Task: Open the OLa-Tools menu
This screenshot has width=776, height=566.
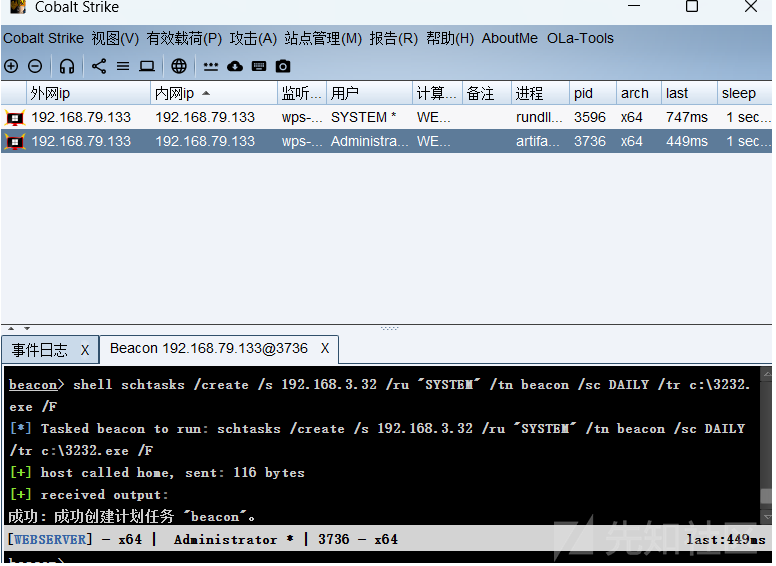Action: coord(580,38)
